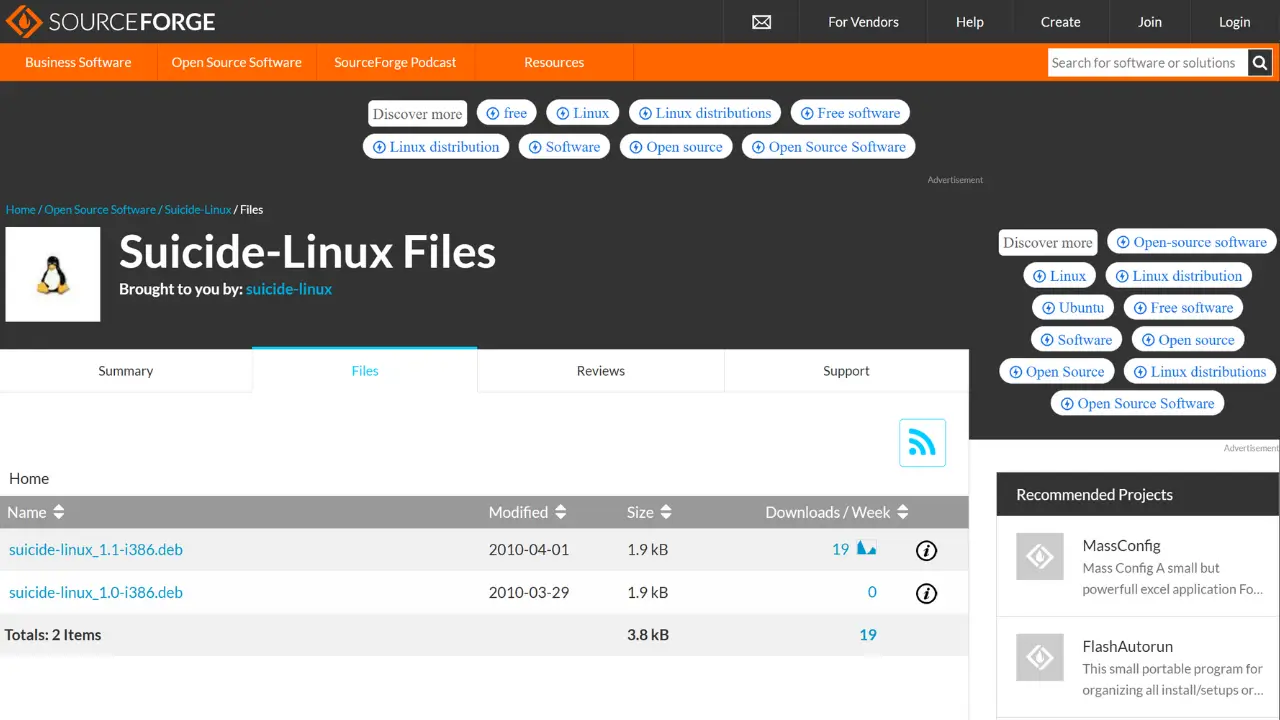Open the suicide-linux author profile link
The height and width of the screenshot is (720, 1280).
[x=289, y=289]
